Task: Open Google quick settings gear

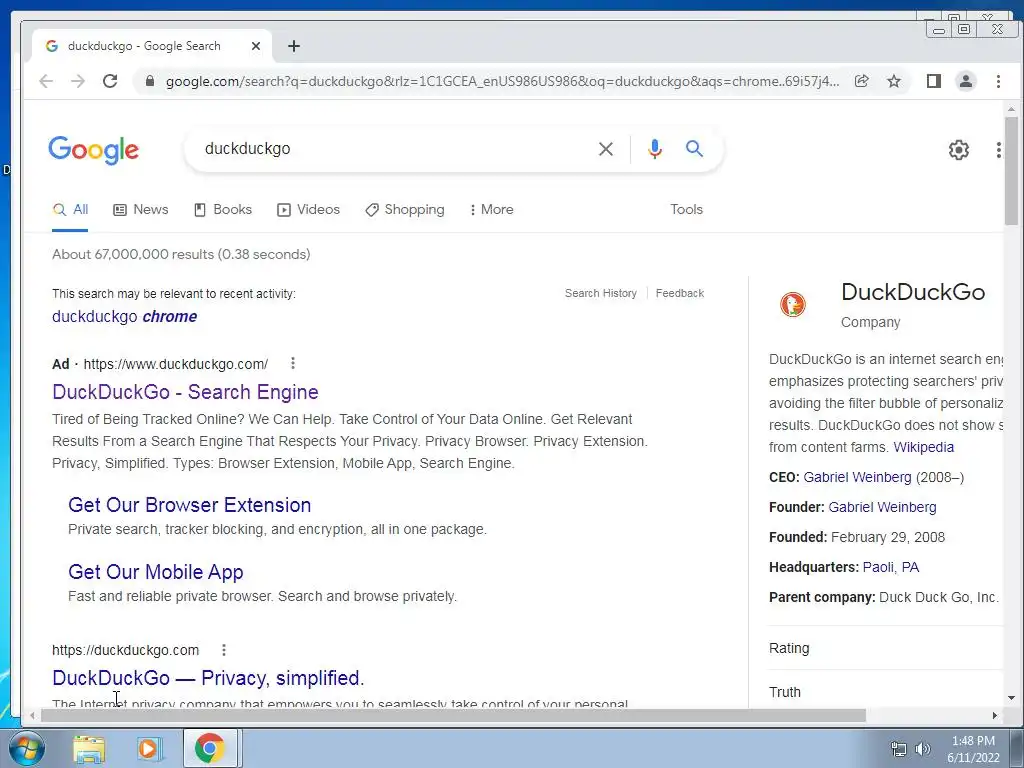Action: pyautogui.click(x=959, y=150)
